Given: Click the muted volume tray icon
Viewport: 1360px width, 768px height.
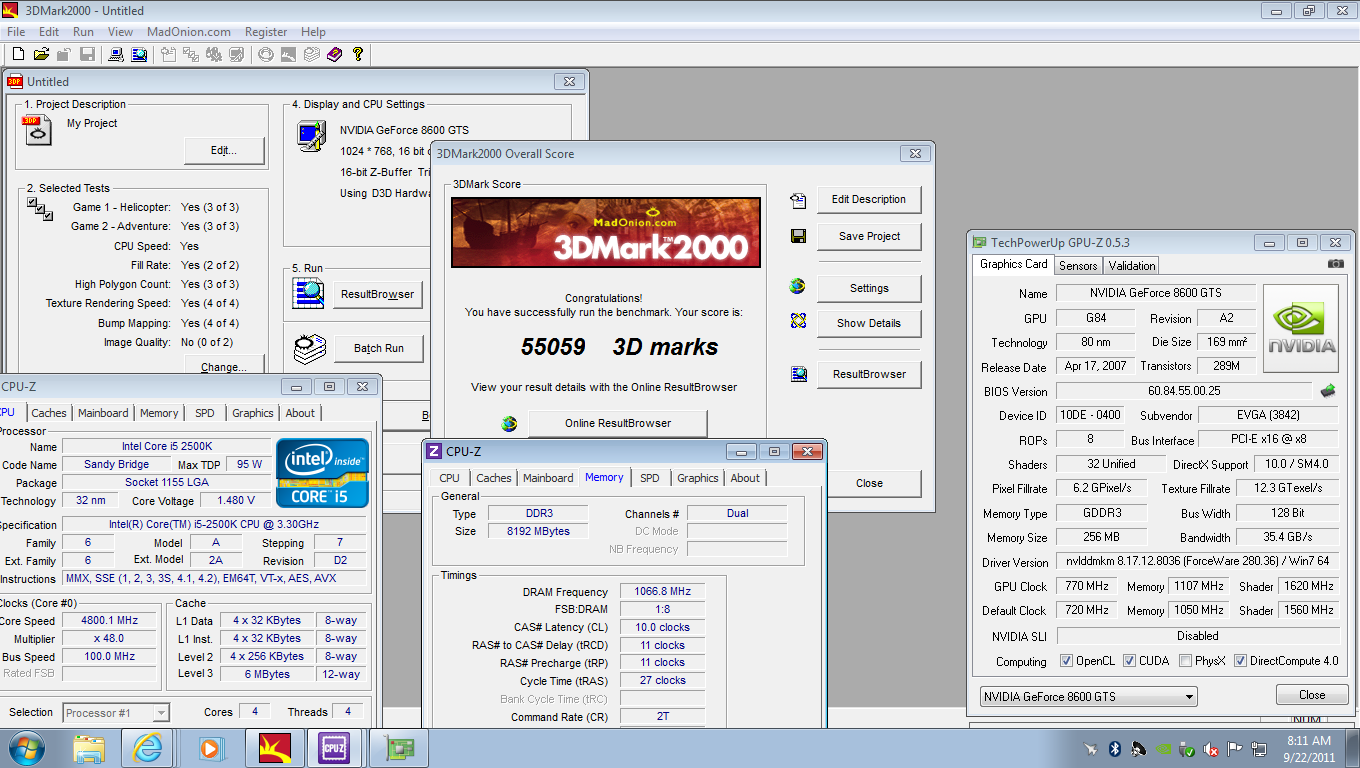Looking at the screenshot, I should point(1211,748).
